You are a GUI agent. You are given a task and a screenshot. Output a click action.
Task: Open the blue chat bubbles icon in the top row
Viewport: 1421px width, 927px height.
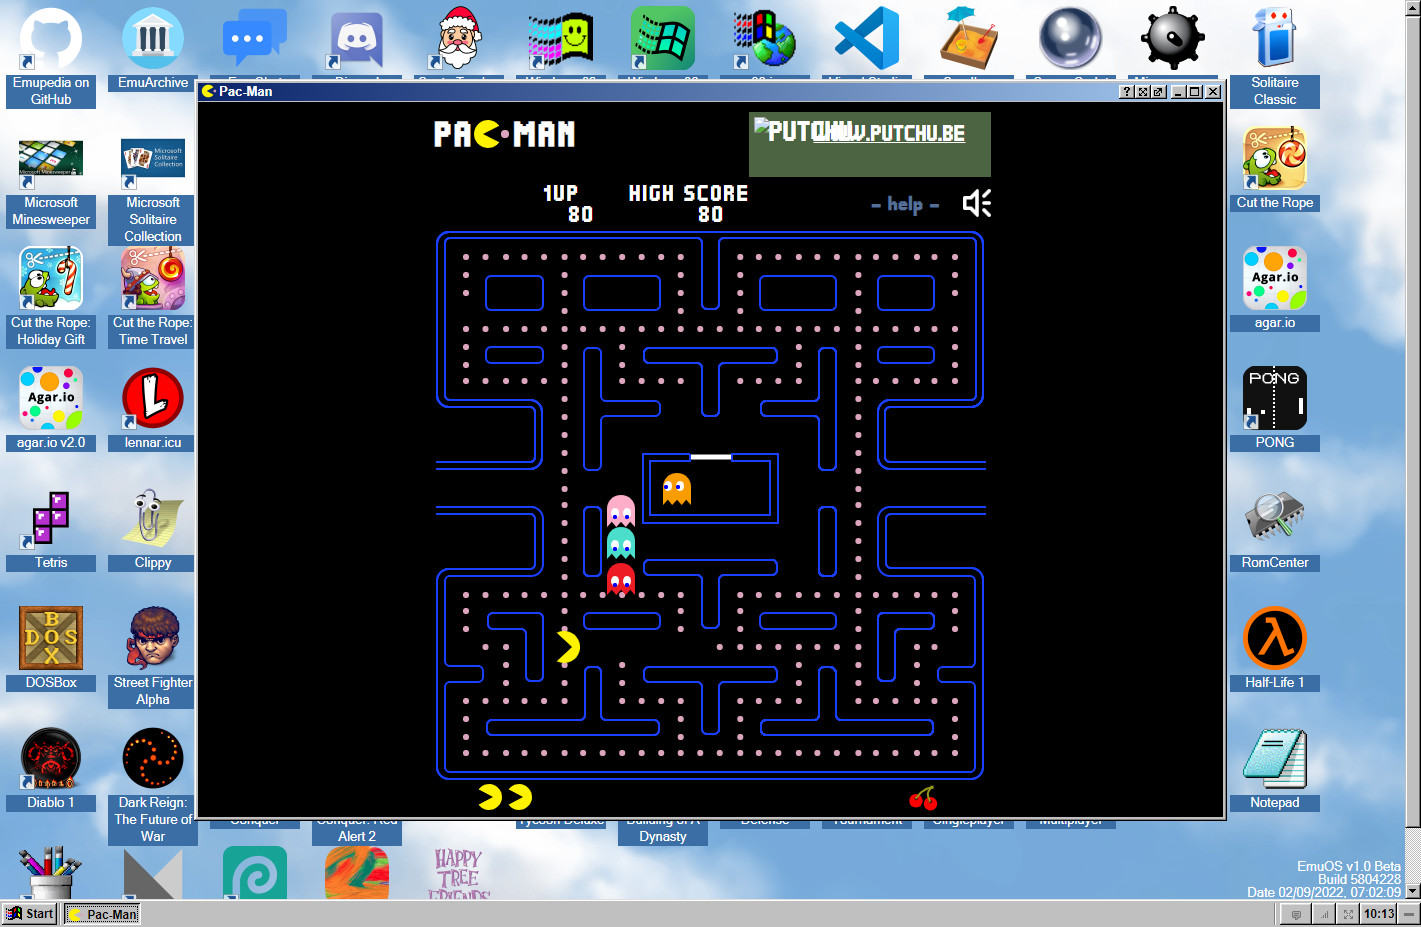tap(255, 38)
